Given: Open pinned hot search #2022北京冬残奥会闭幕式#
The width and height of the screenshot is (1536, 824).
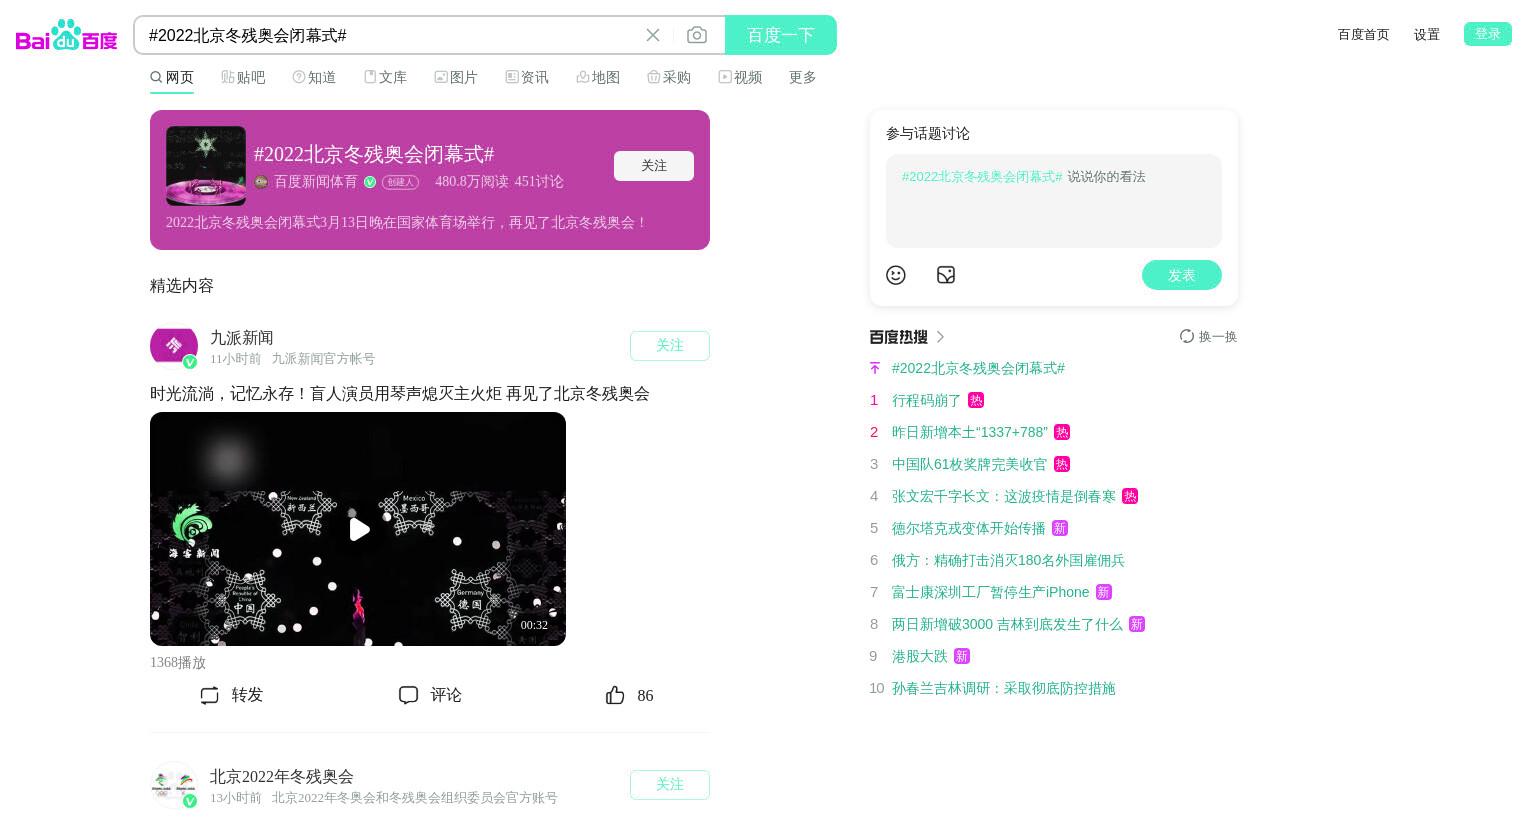Looking at the screenshot, I should point(978,368).
